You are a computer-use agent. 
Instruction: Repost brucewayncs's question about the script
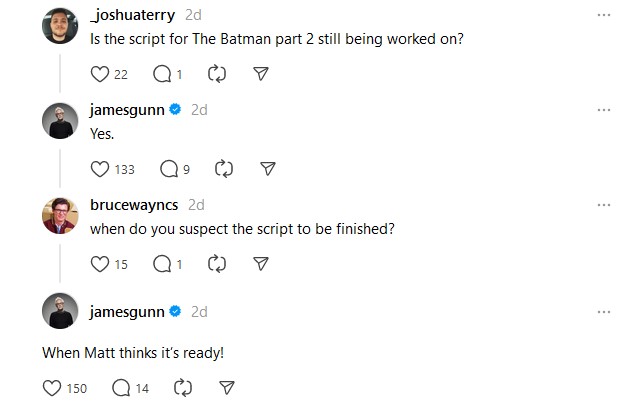(216, 264)
